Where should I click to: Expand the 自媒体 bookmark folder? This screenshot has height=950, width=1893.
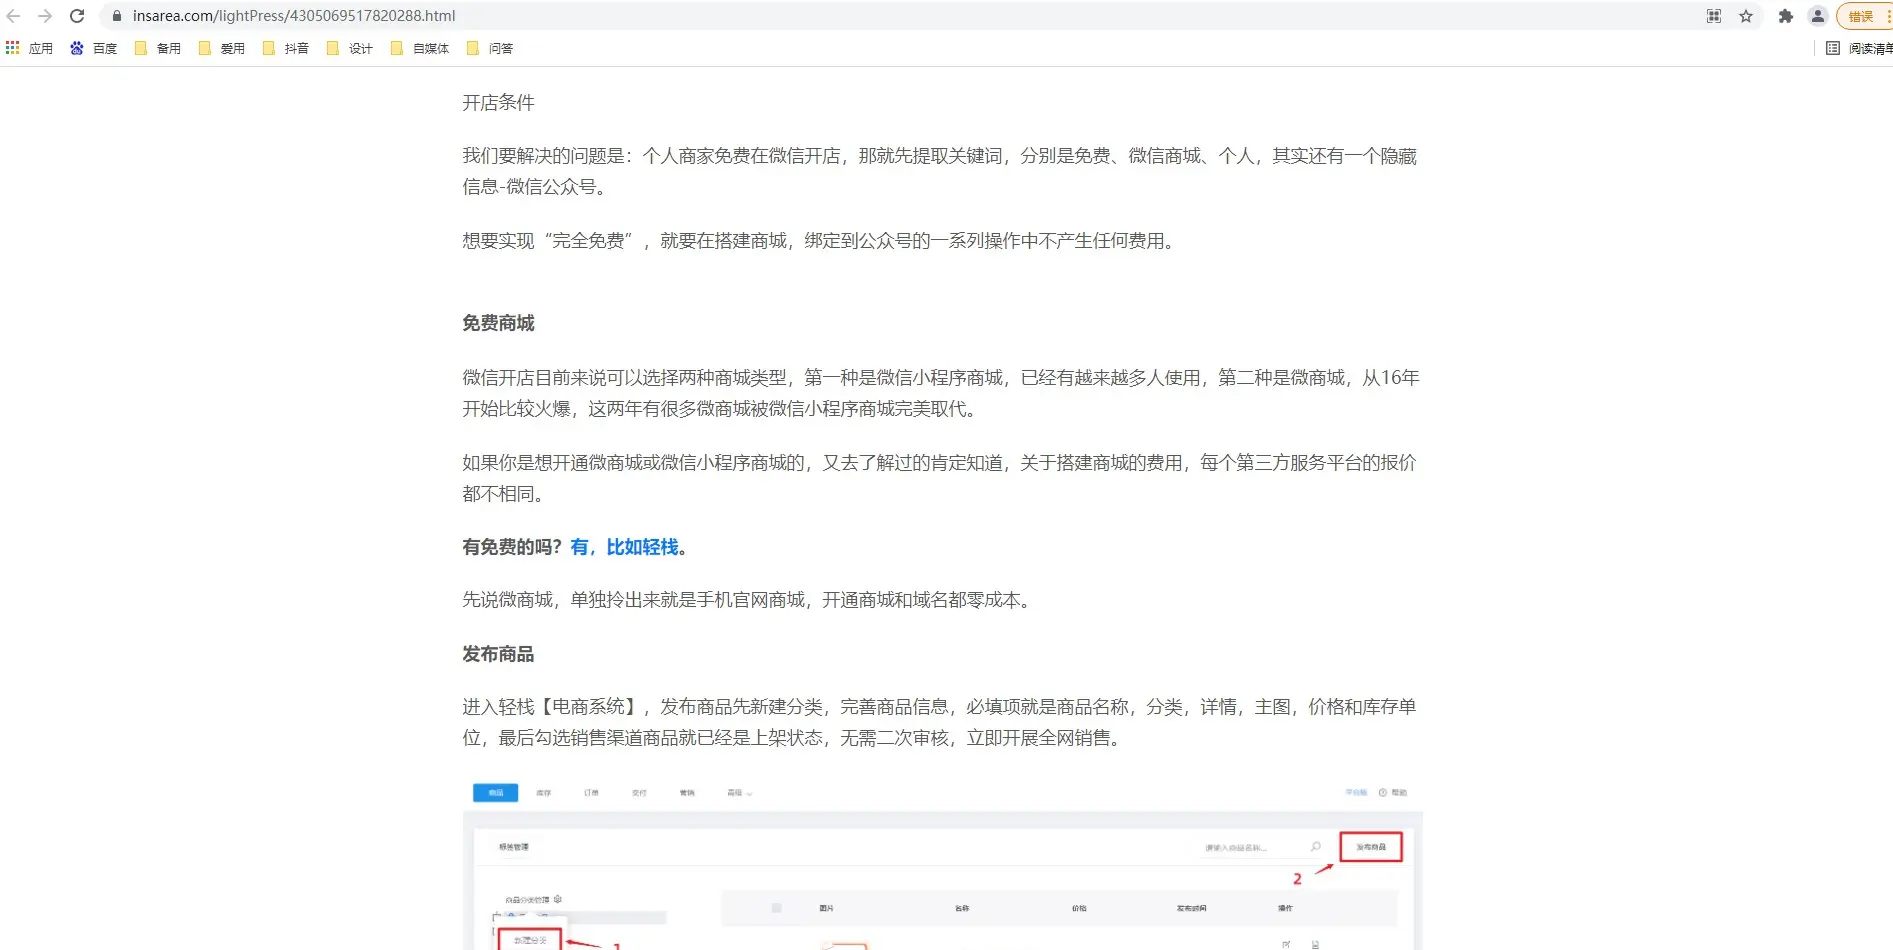(420, 48)
